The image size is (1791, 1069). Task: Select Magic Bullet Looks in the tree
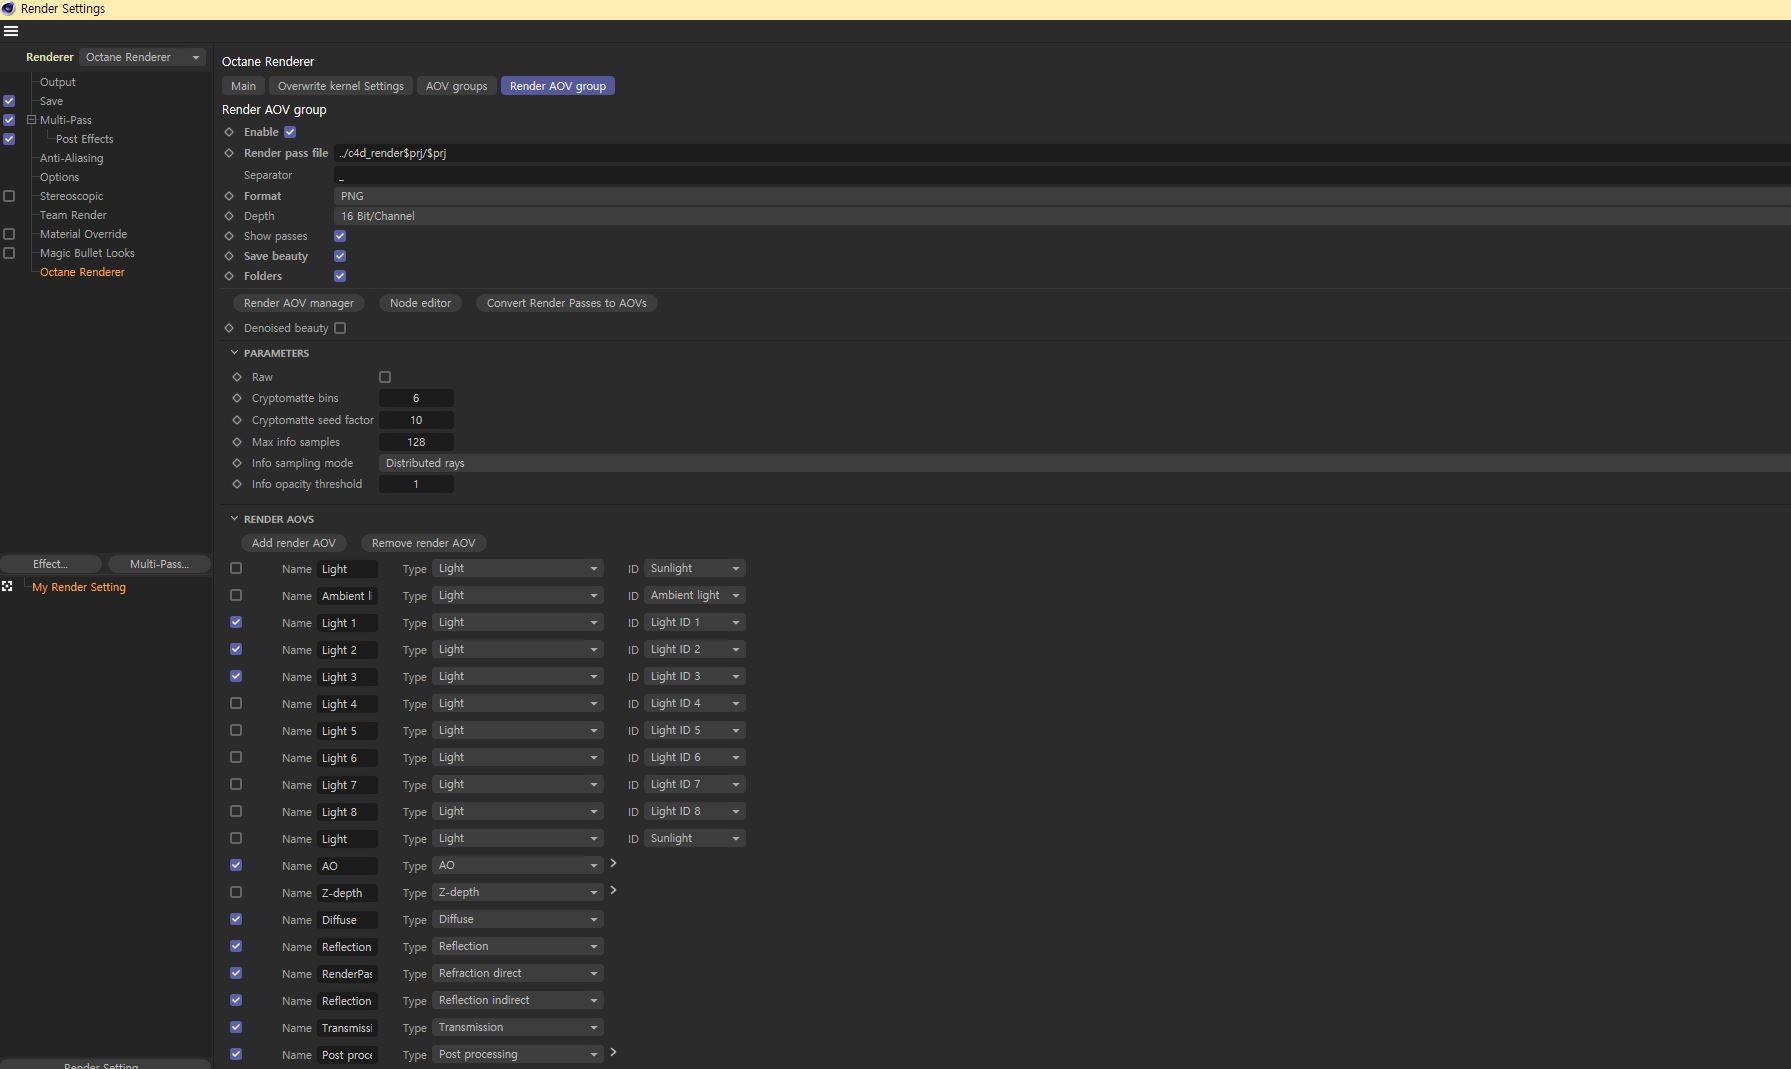click(87, 253)
